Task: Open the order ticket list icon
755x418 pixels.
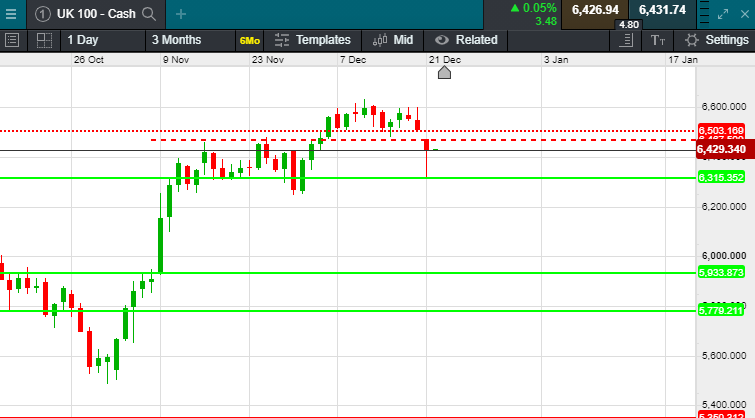Action: [x=12, y=40]
